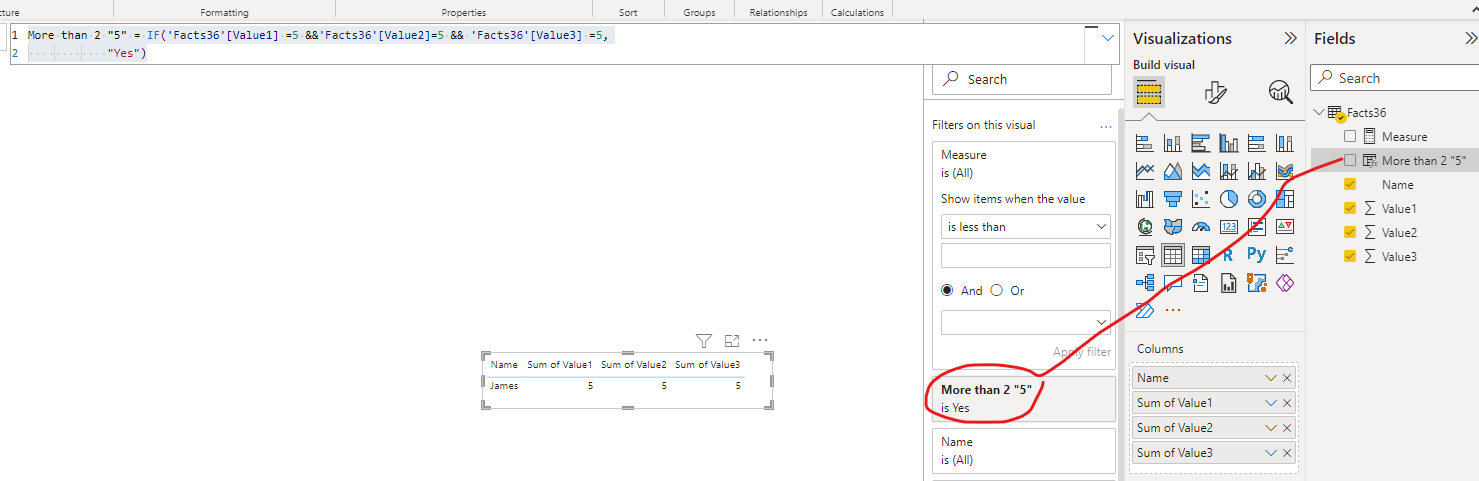The height and width of the screenshot is (481, 1479).
Task: Uncheck the Name field checkbox
Action: [x=1350, y=184]
